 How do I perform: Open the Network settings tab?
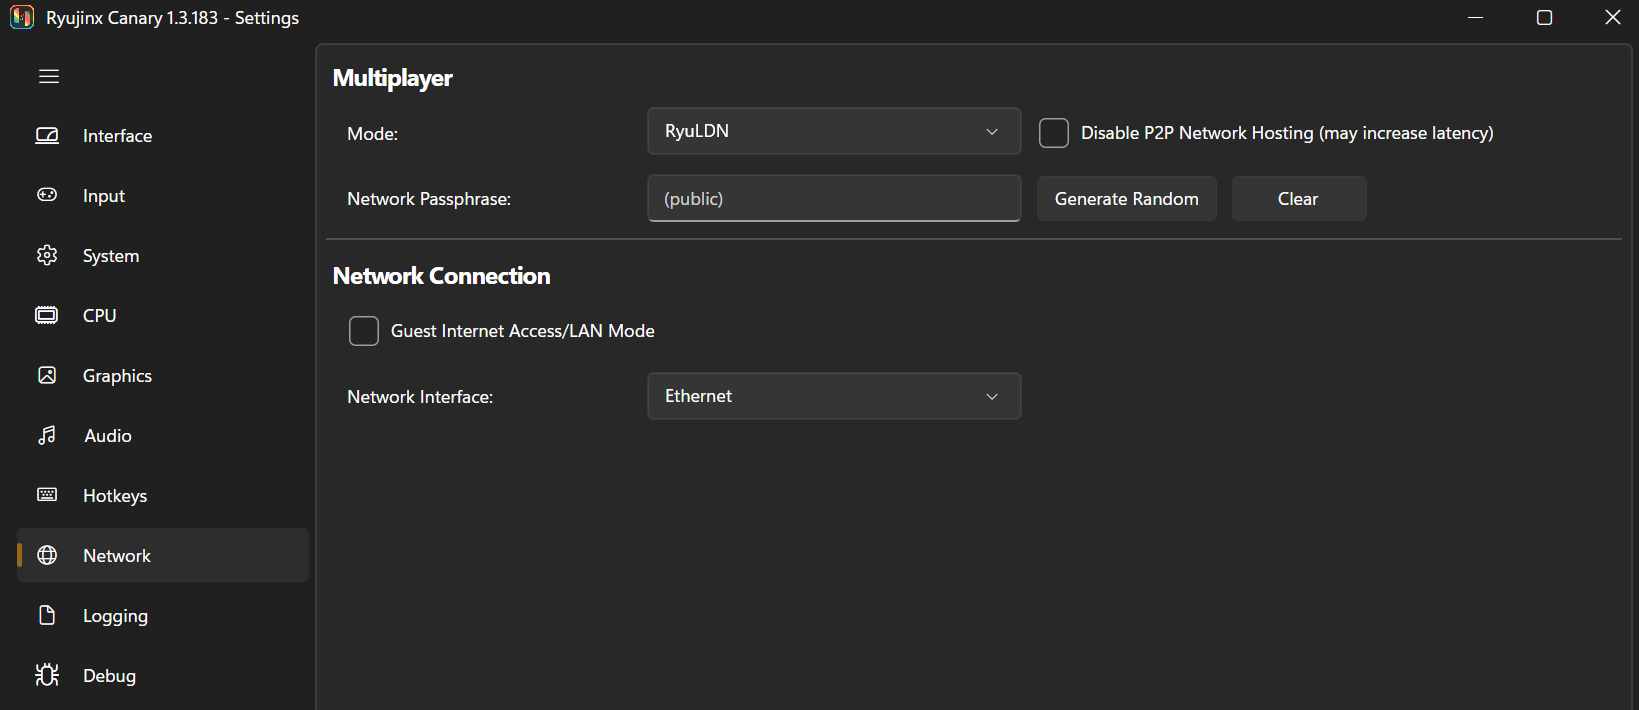point(117,556)
